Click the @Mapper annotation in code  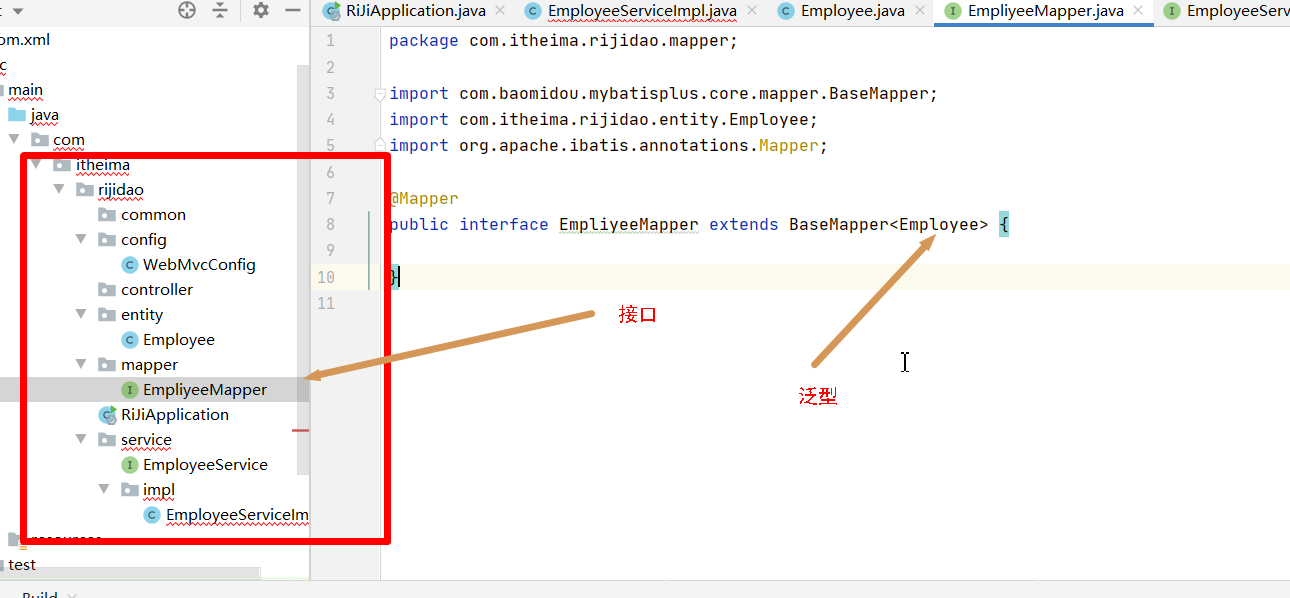click(x=424, y=198)
